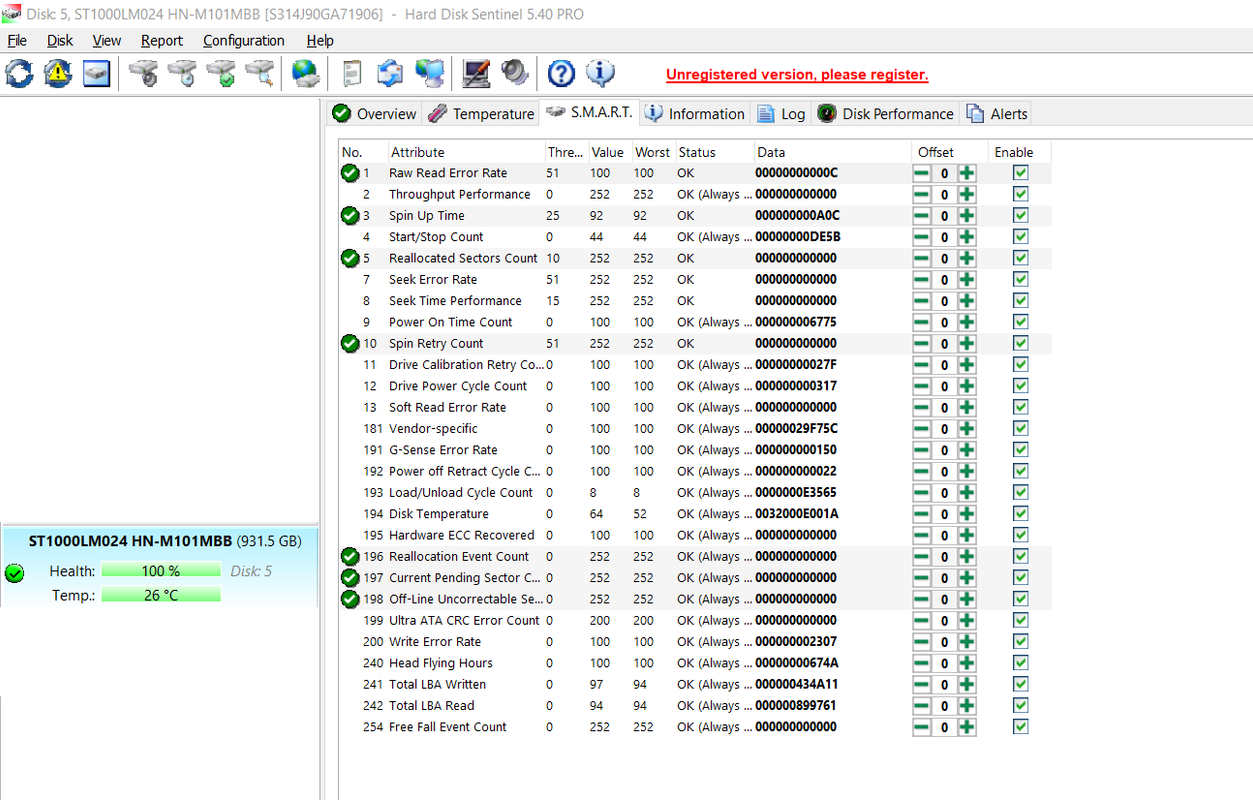This screenshot has height=800, width=1253.
Task: Click the disk-with-gear test toolbar icon
Action: click(145, 73)
